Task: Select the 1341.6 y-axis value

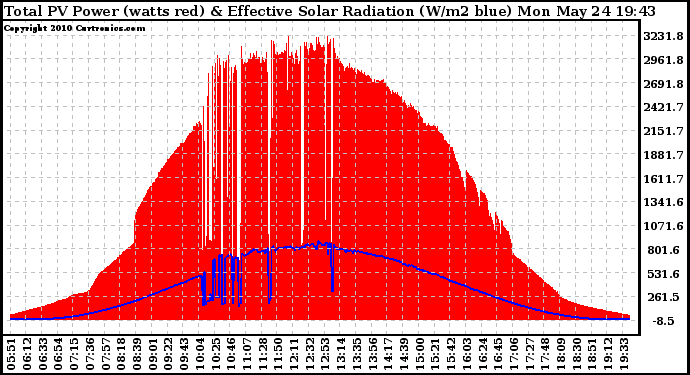Action: click(x=663, y=202)
